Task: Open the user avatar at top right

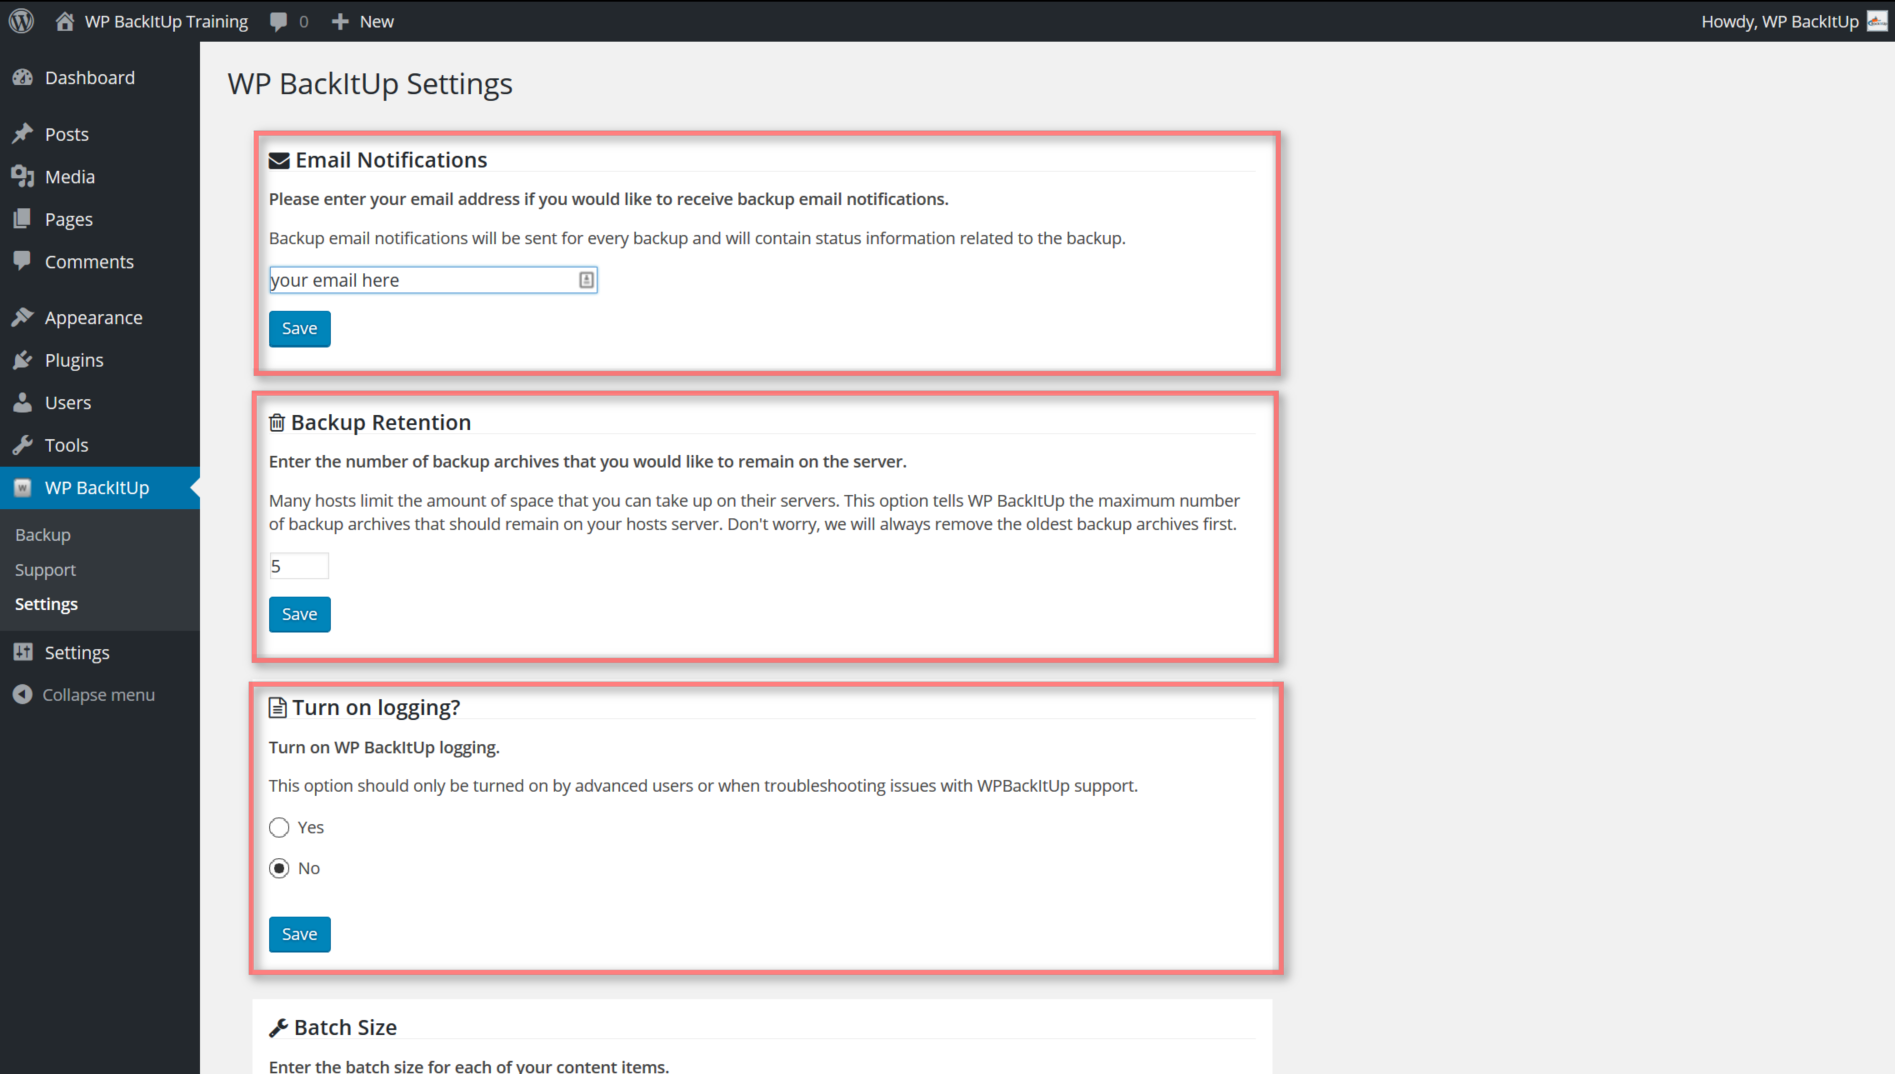Action: click(x=1877, y=21)
